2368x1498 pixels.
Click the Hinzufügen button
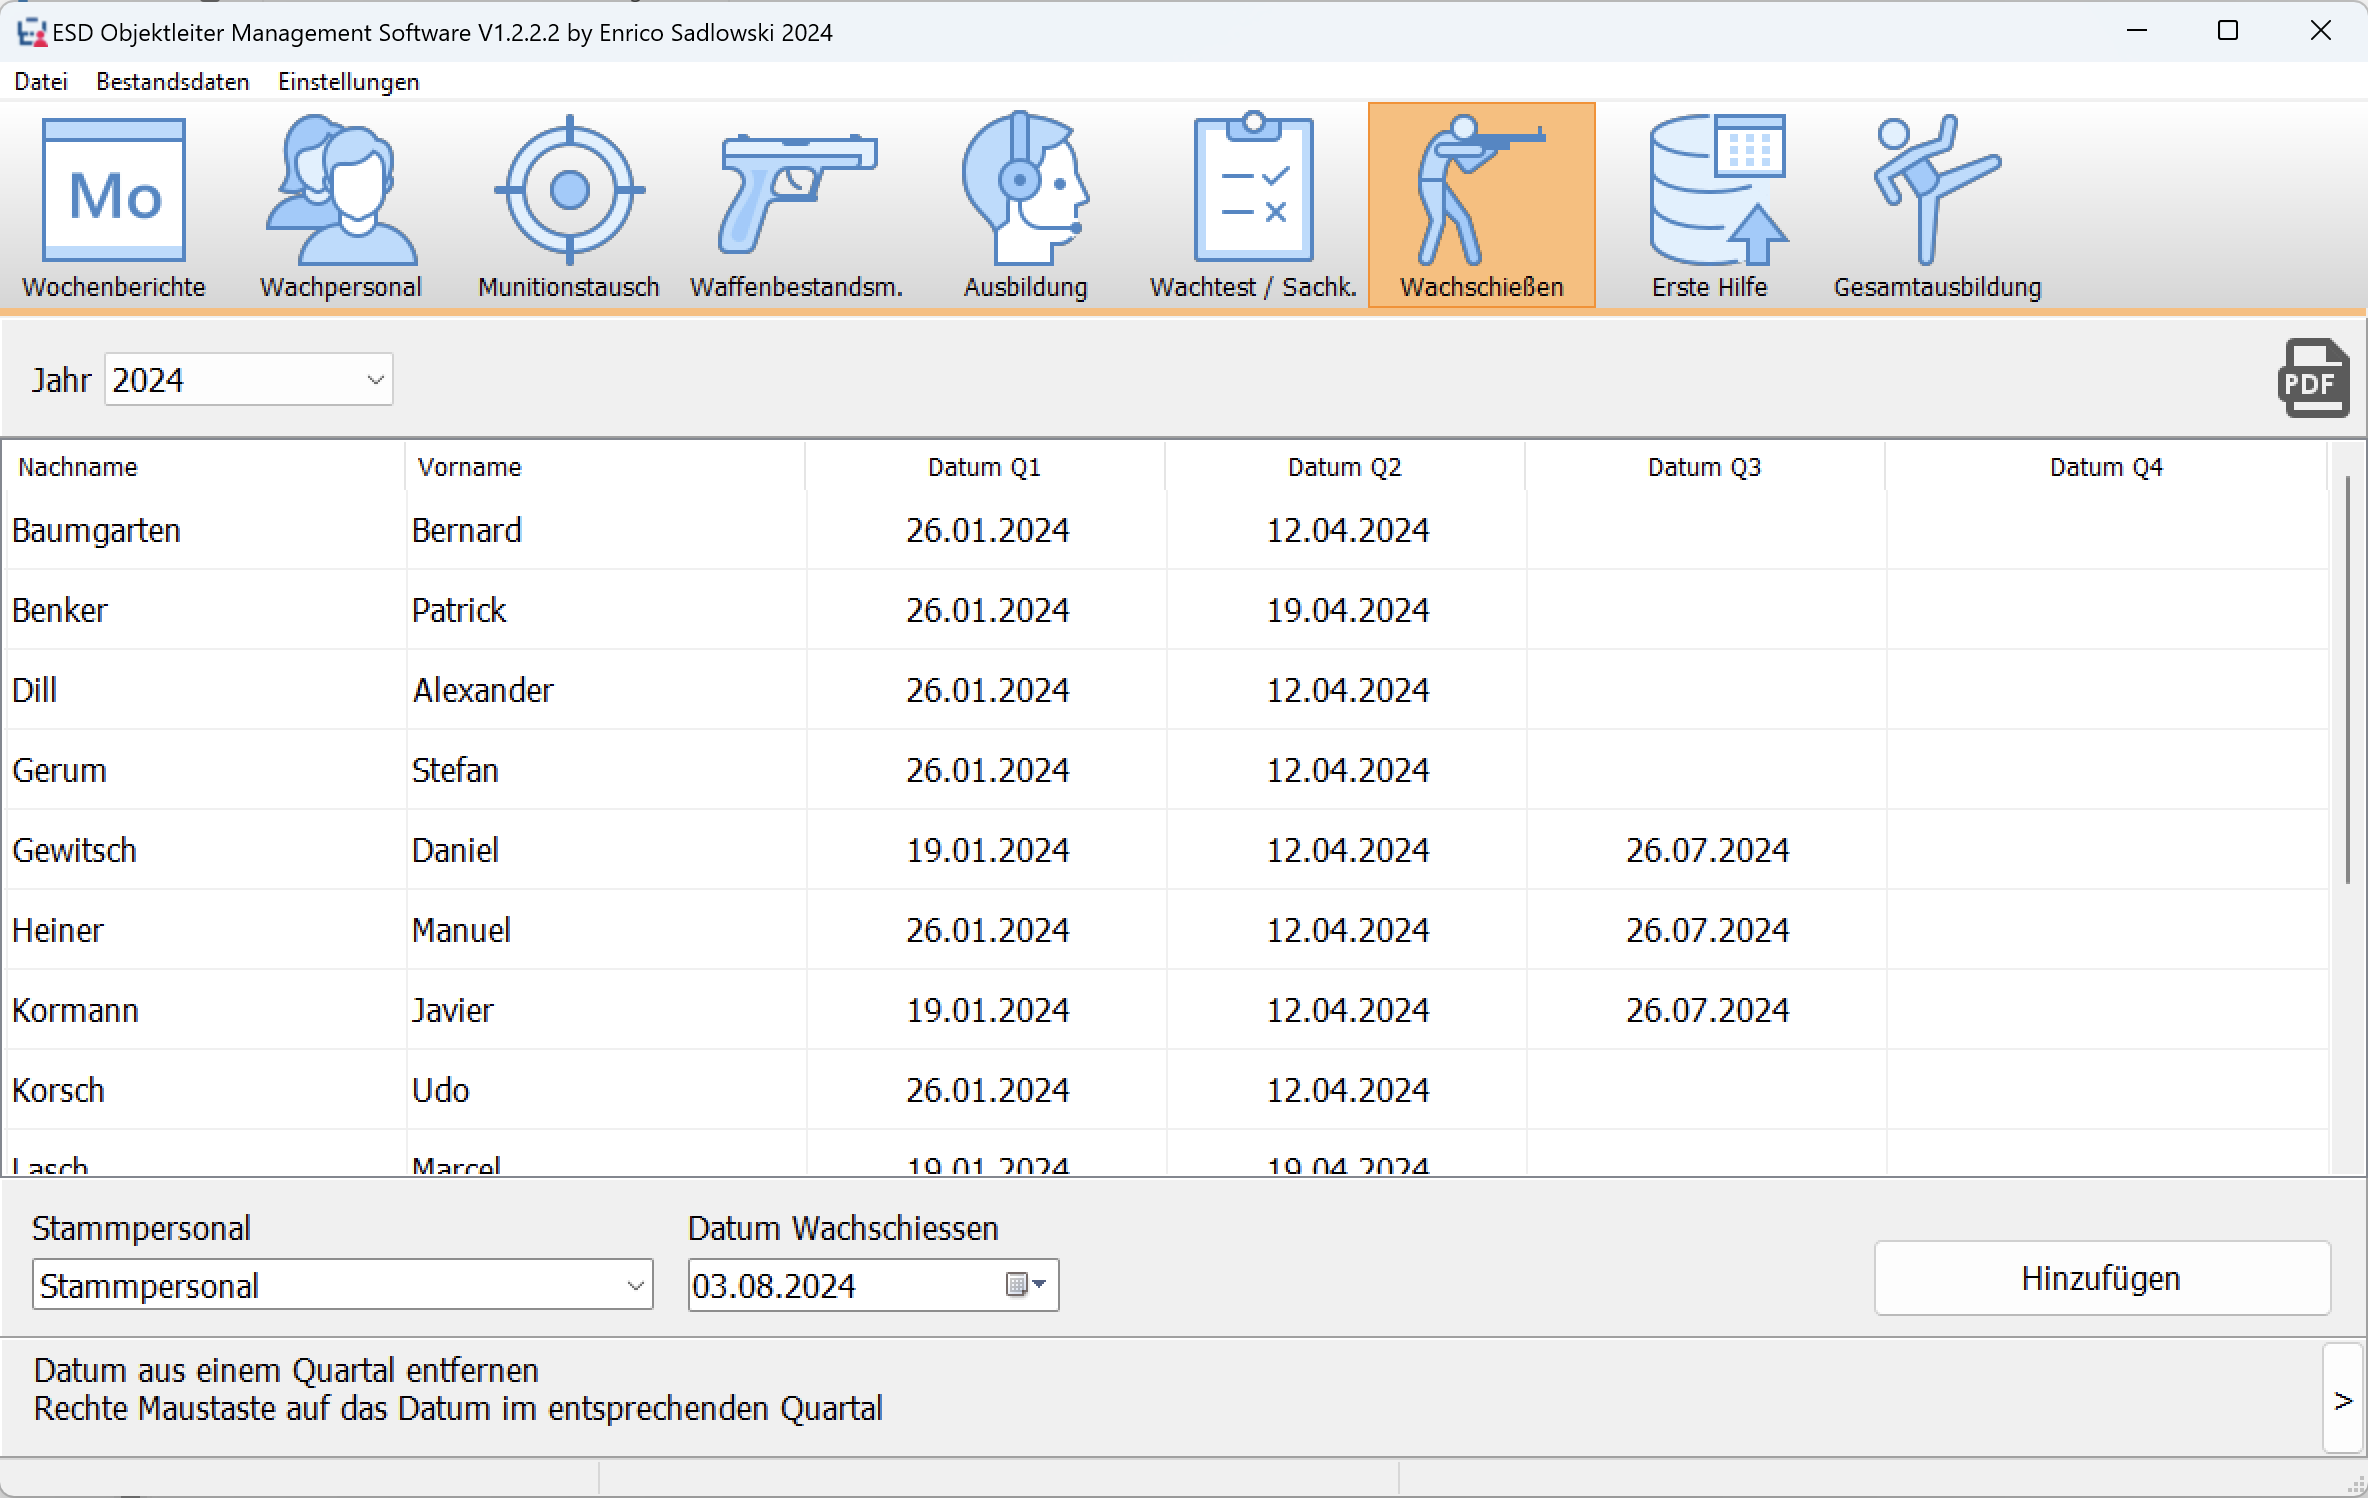click(2101, 1279)
